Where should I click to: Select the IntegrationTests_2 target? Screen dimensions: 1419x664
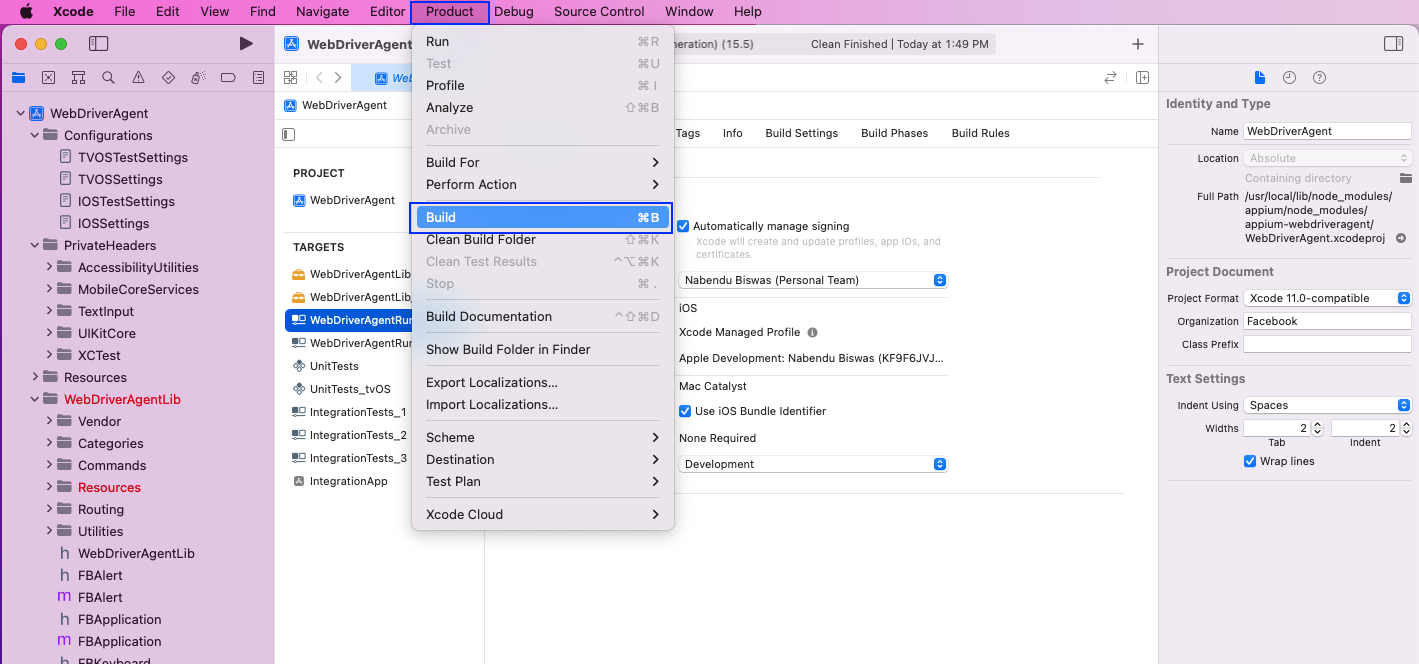pos(351,435)
